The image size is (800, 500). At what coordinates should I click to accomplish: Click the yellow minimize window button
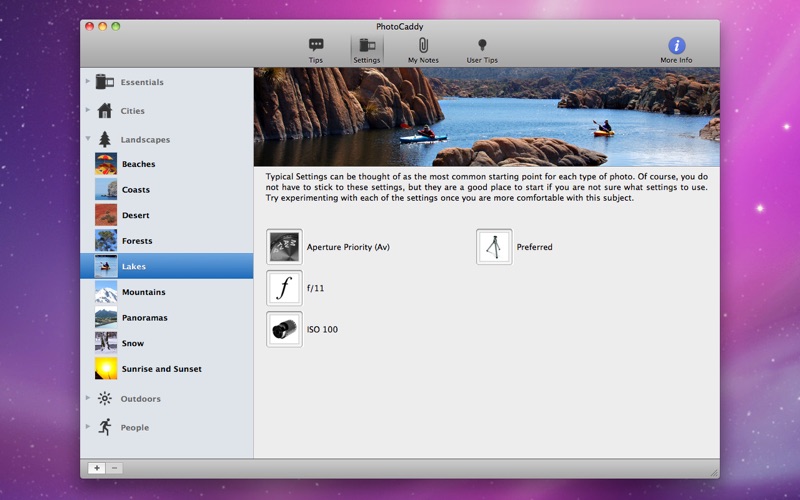[103, 26]
